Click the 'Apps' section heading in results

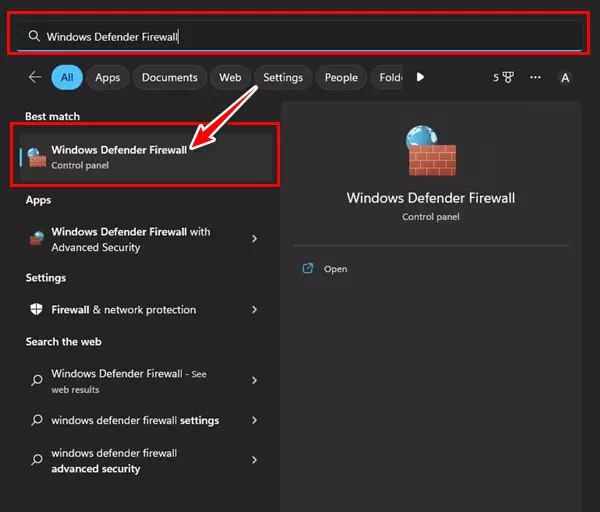[x=38, y=200]
